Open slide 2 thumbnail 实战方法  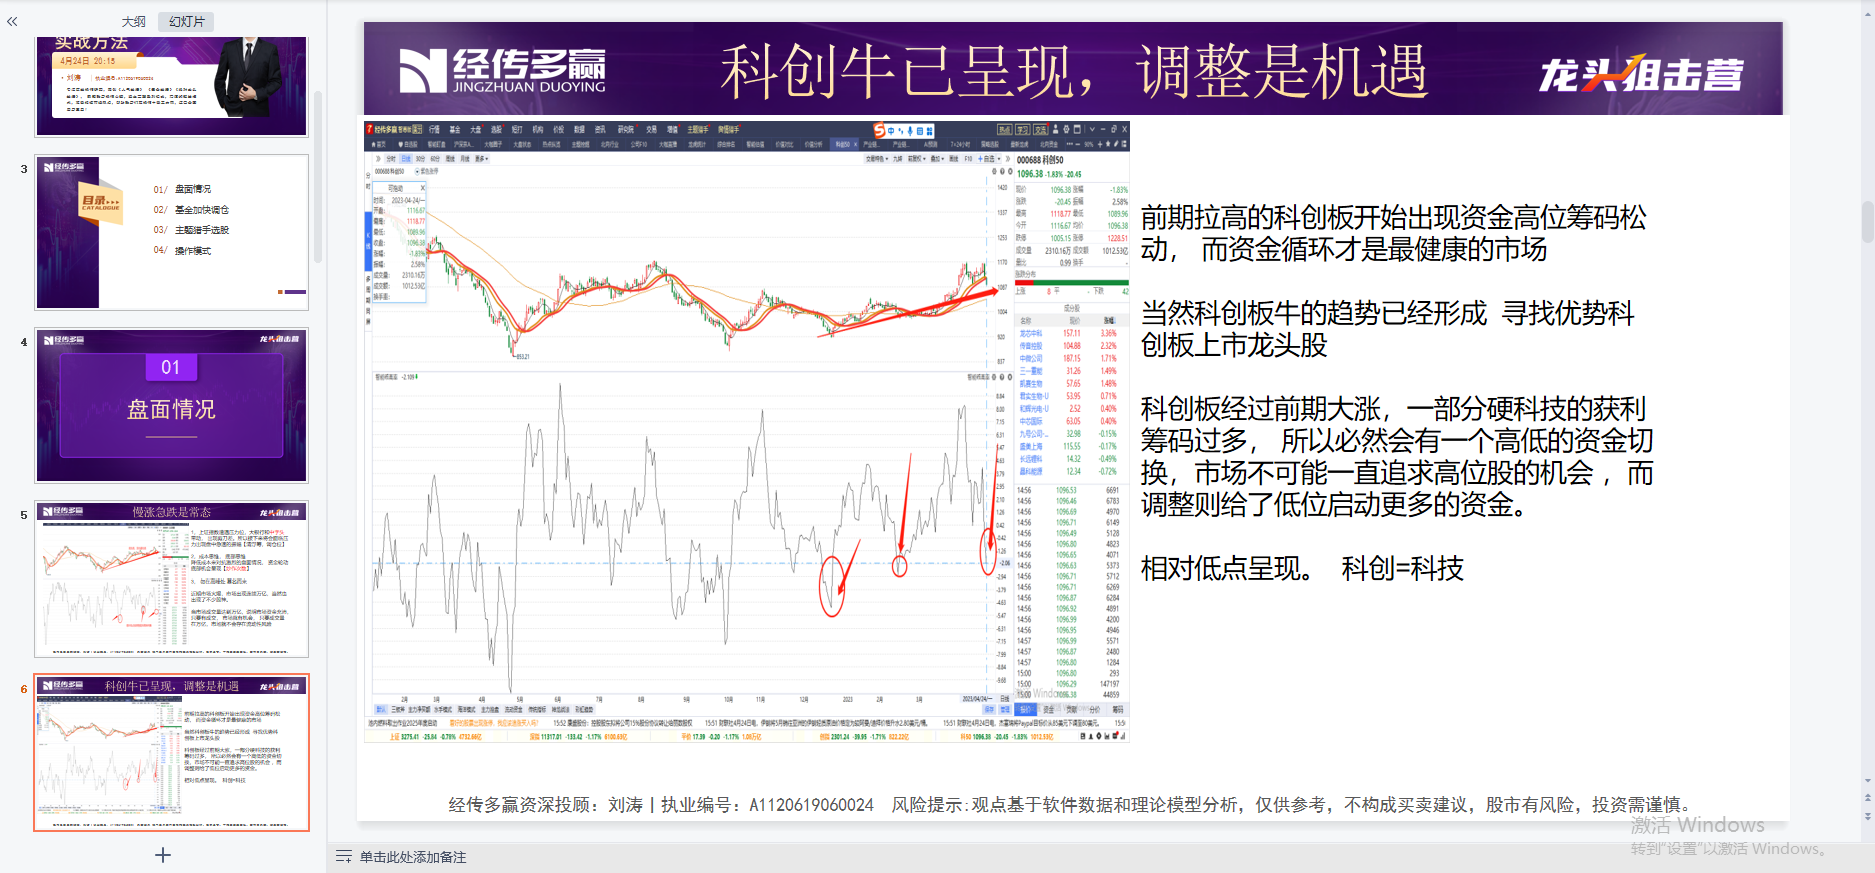click(172, 86)
